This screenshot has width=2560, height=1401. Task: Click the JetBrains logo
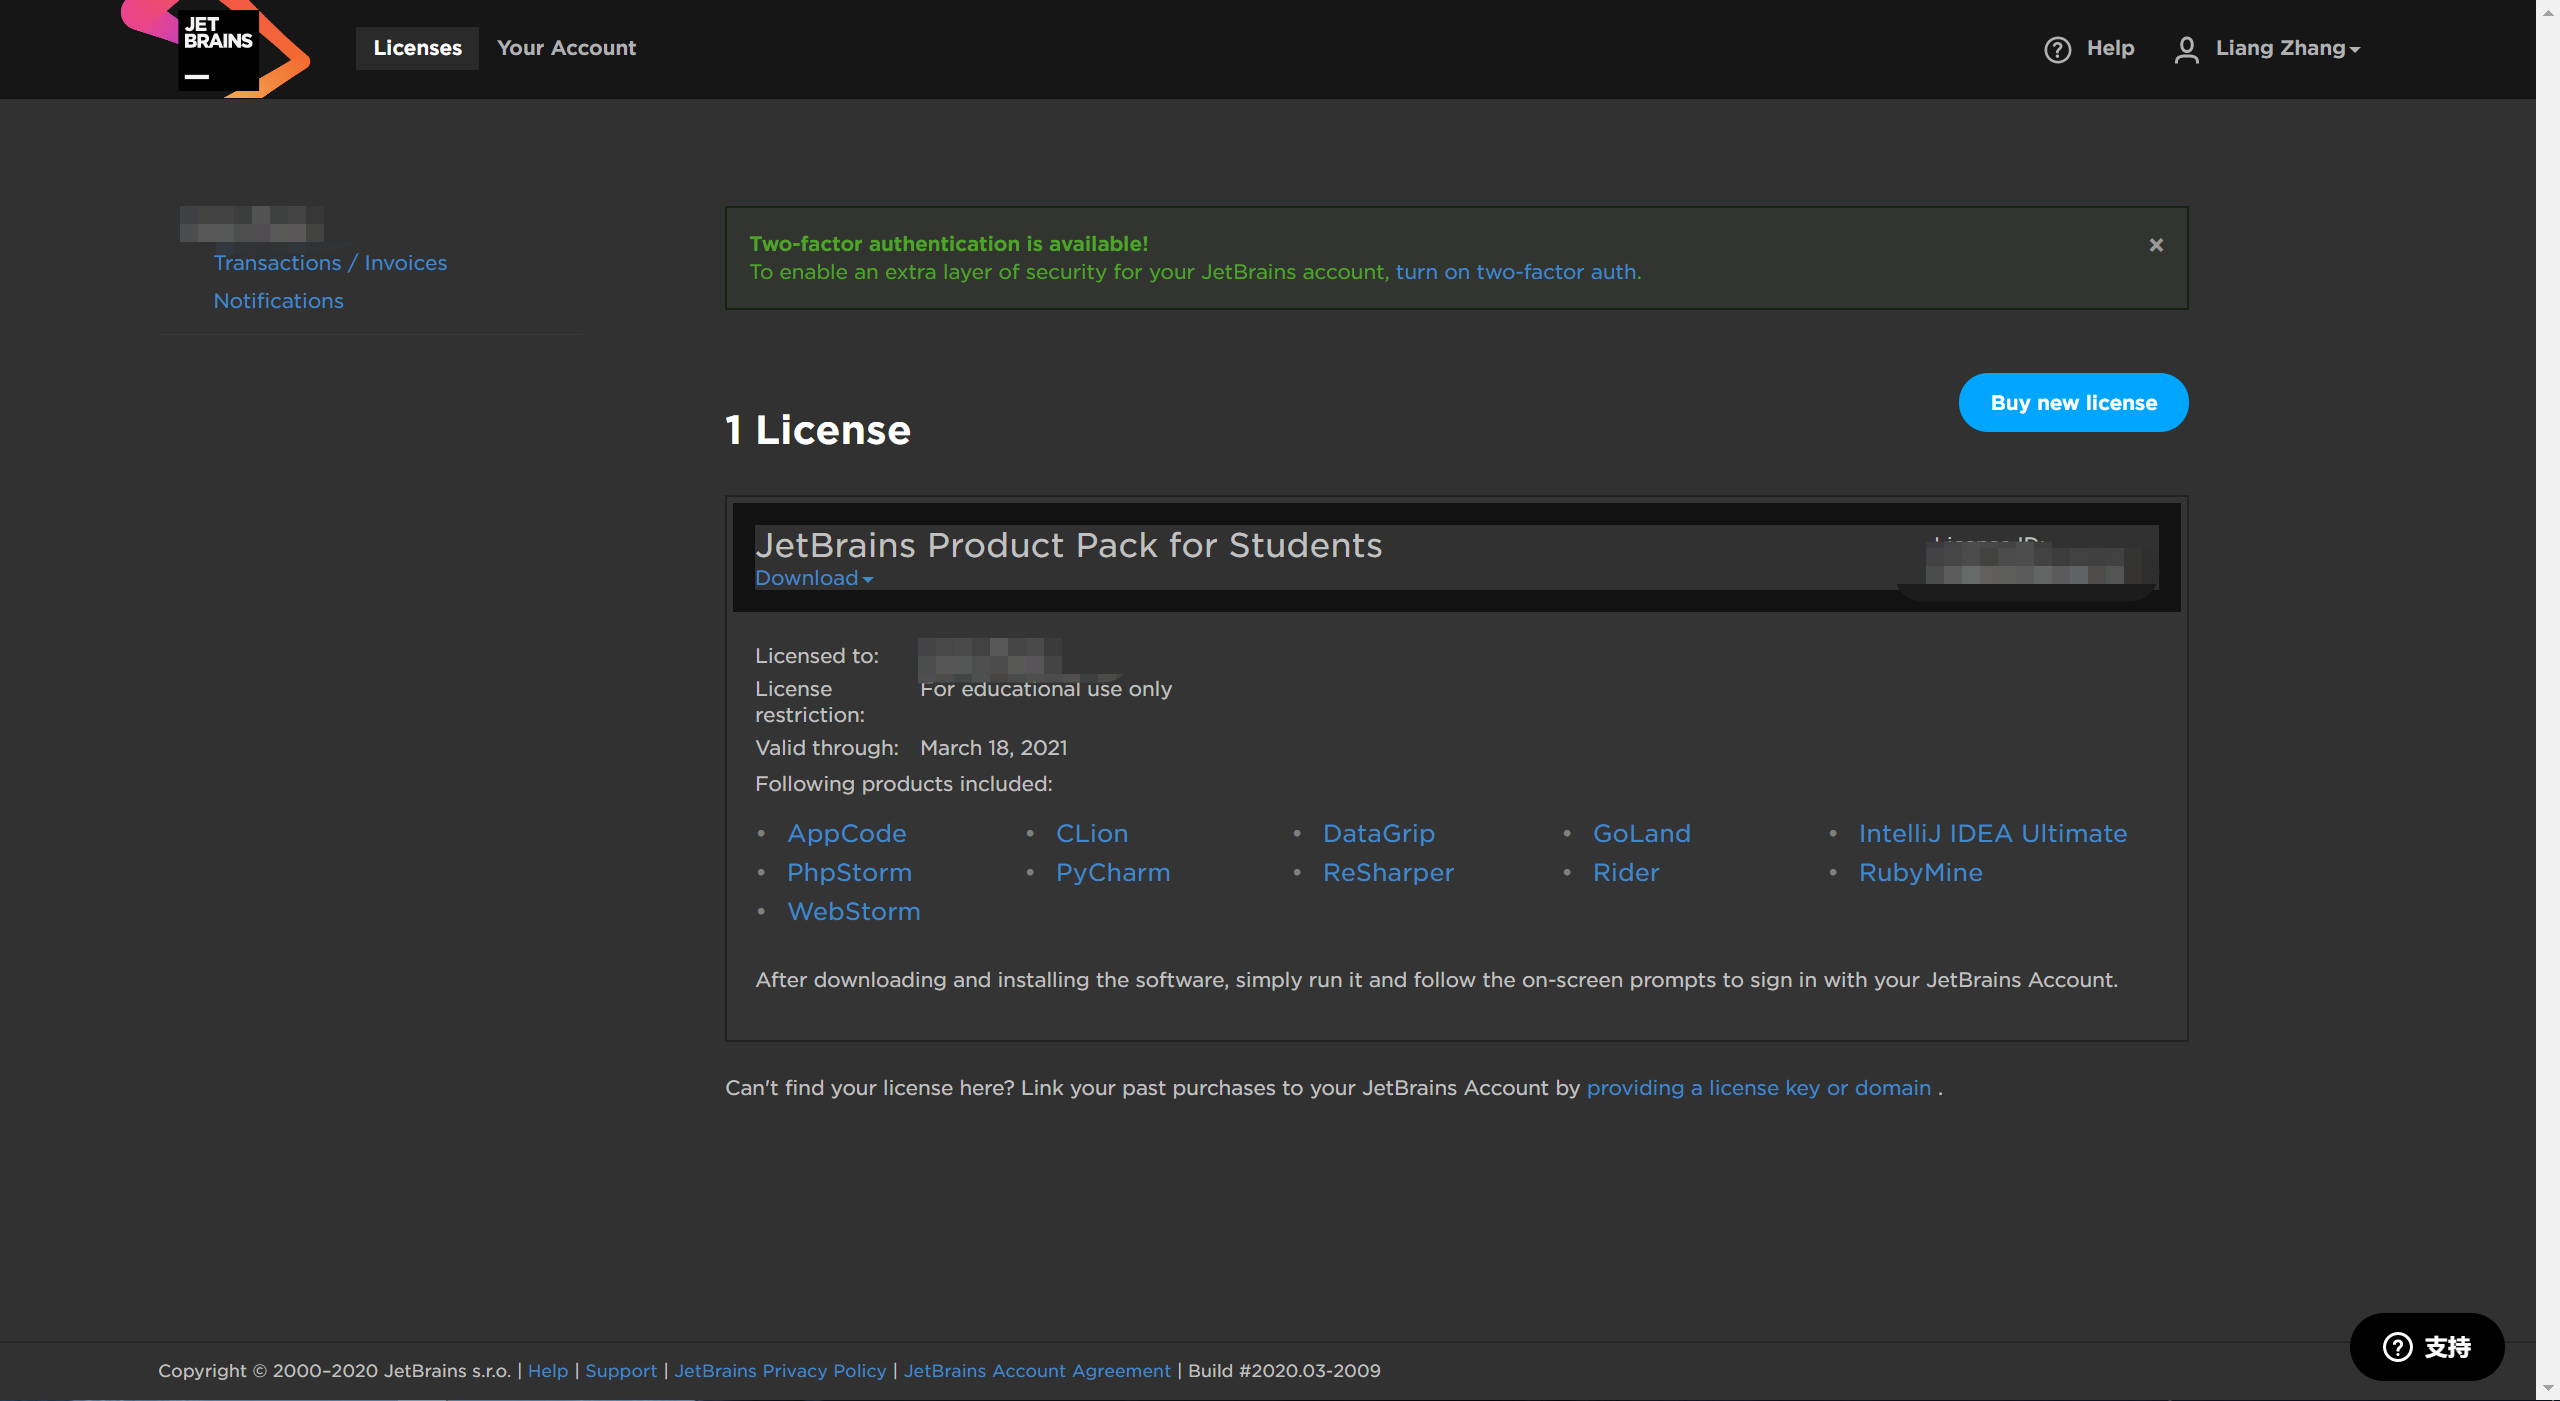tap(218, 48)
